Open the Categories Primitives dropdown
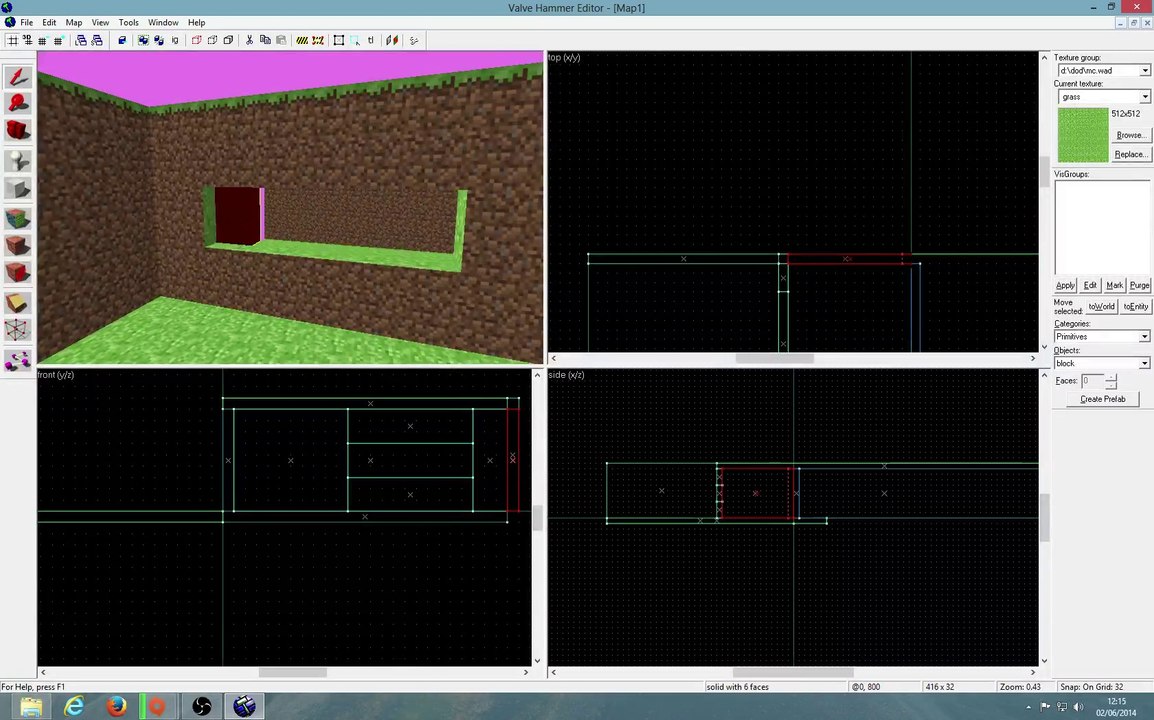This screenshot has width=1154, height=720. pos(1145,336)
